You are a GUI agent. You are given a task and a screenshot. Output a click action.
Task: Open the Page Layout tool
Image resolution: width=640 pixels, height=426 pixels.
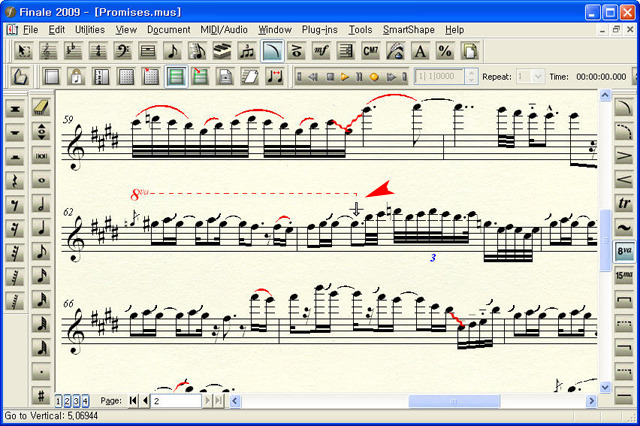point(470,51)
